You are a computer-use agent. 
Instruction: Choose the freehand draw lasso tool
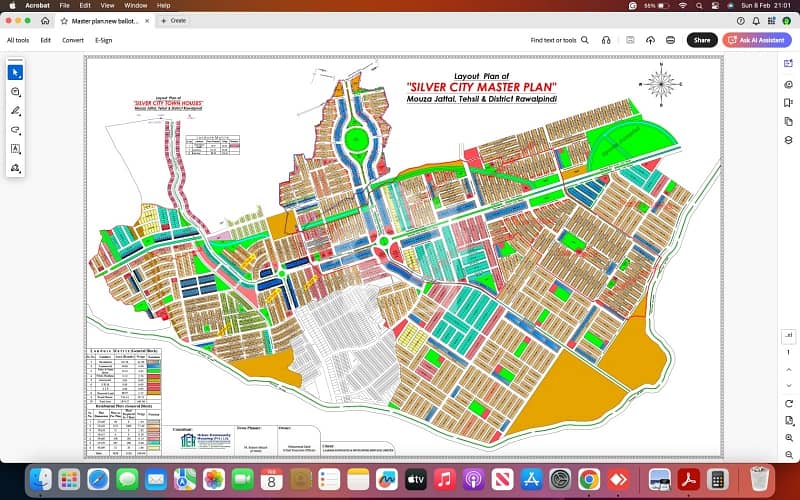pos(15,130)
